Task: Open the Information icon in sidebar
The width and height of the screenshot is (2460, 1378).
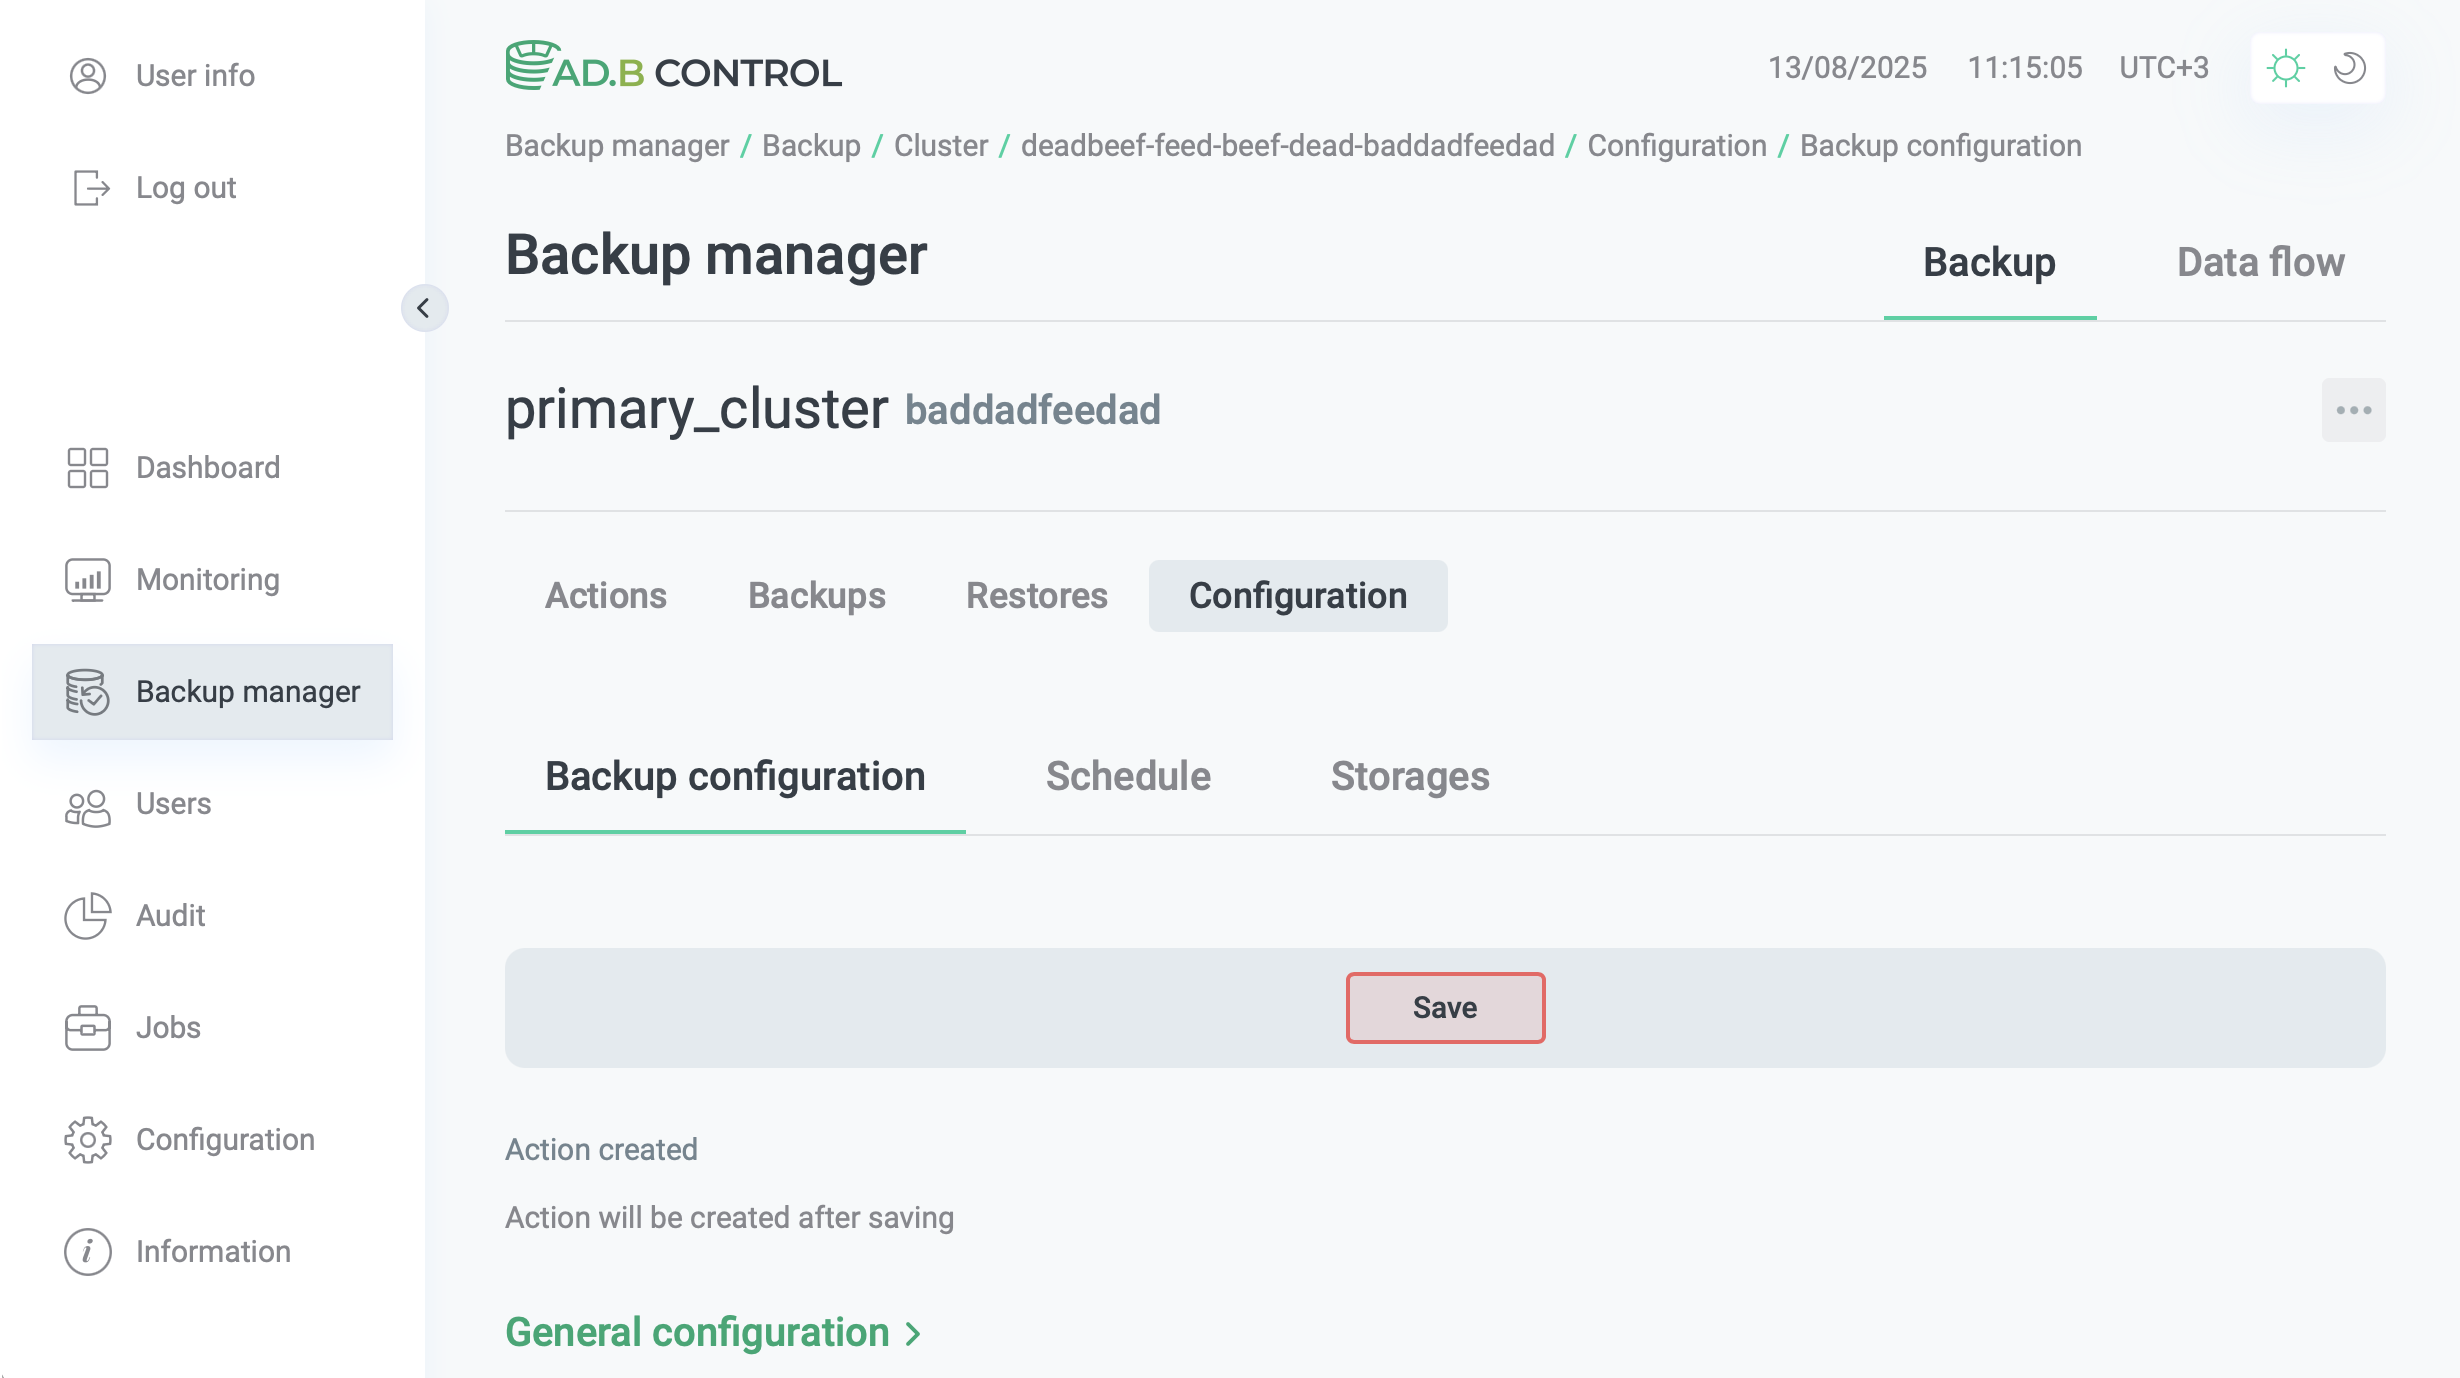Action: coord(87,1251)
